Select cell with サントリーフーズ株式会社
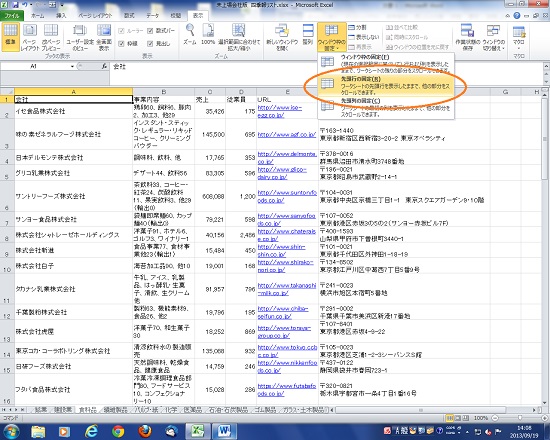The image size is (550, 440). pyautogui.click(x=73, y=196)
